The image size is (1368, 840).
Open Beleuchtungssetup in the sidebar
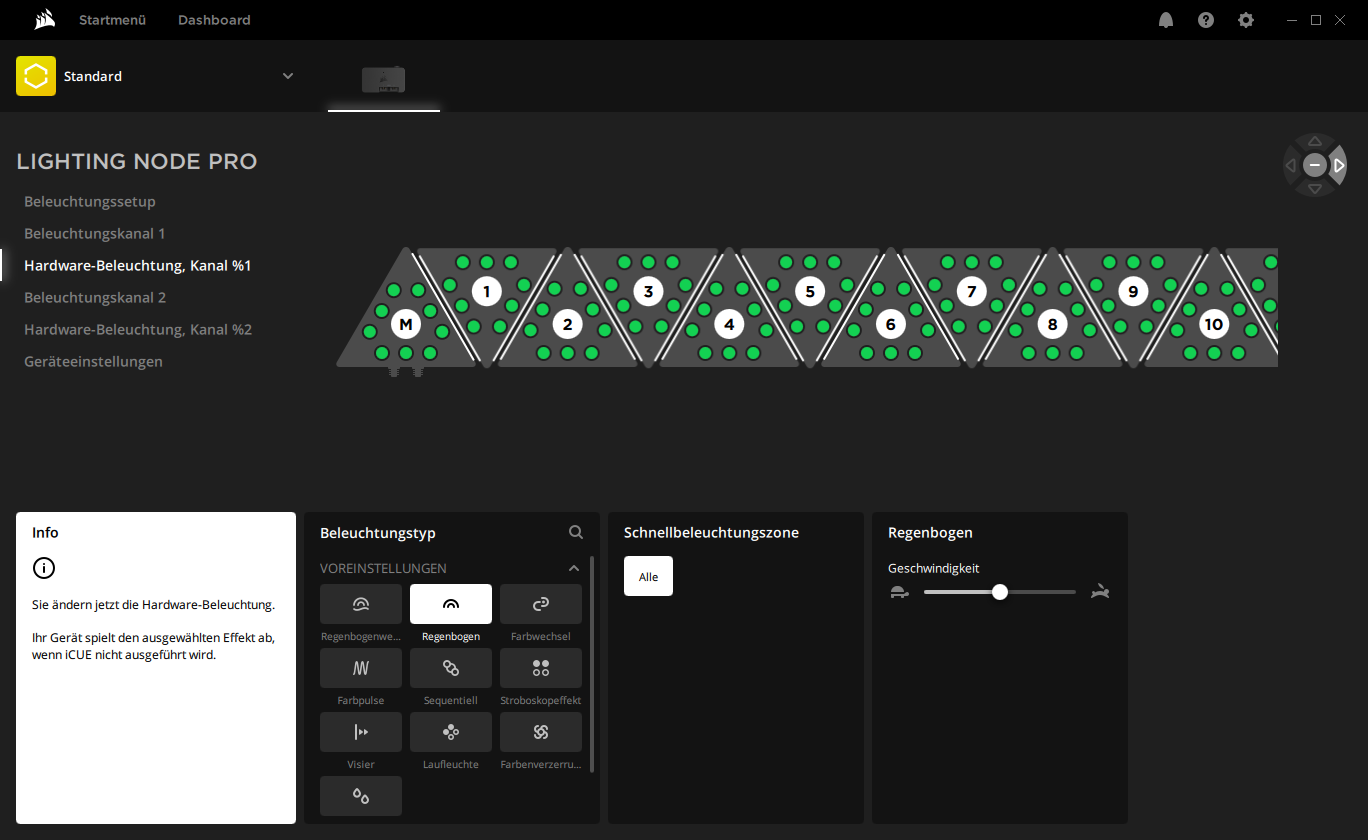(90, 201)
